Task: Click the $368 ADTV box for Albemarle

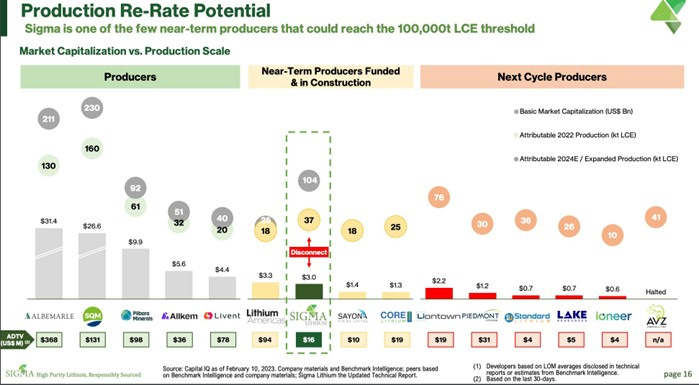Action: 49,340
